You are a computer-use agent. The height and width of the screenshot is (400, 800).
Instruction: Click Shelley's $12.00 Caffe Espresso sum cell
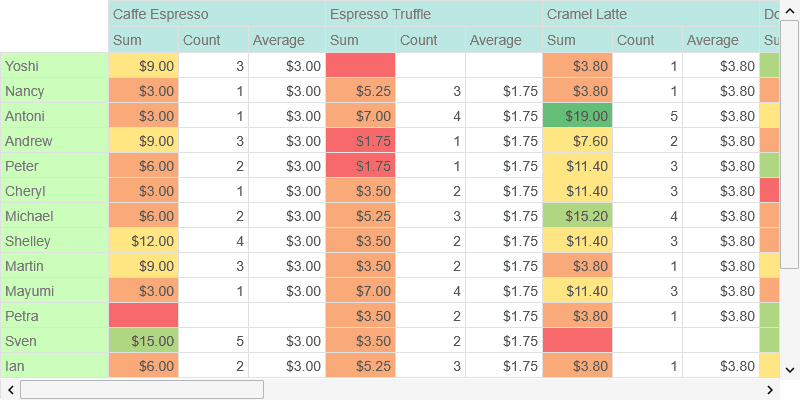143,241
